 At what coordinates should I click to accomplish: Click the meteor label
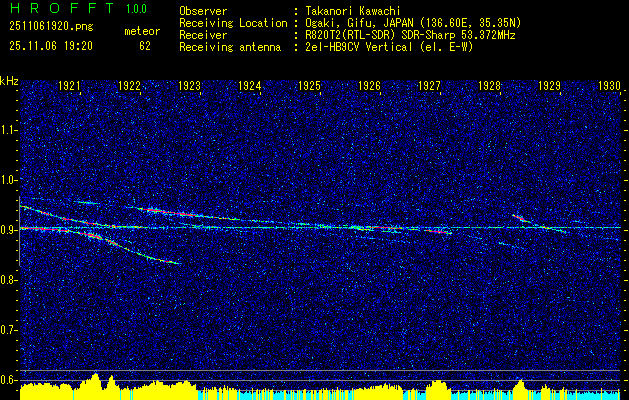click(x=142, y=31)
